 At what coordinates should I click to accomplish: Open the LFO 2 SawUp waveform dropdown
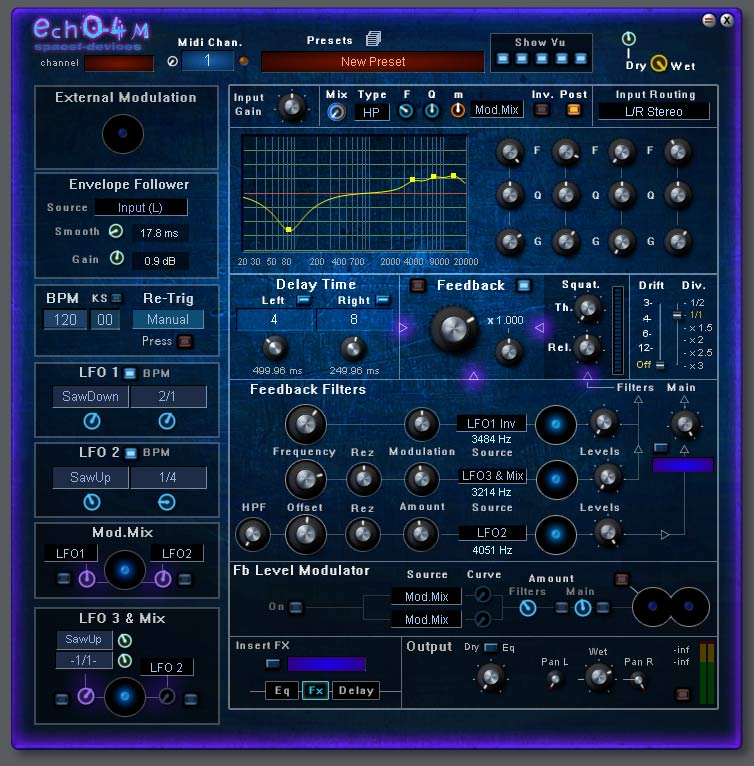pyautogui.click(x=90, y=477)
